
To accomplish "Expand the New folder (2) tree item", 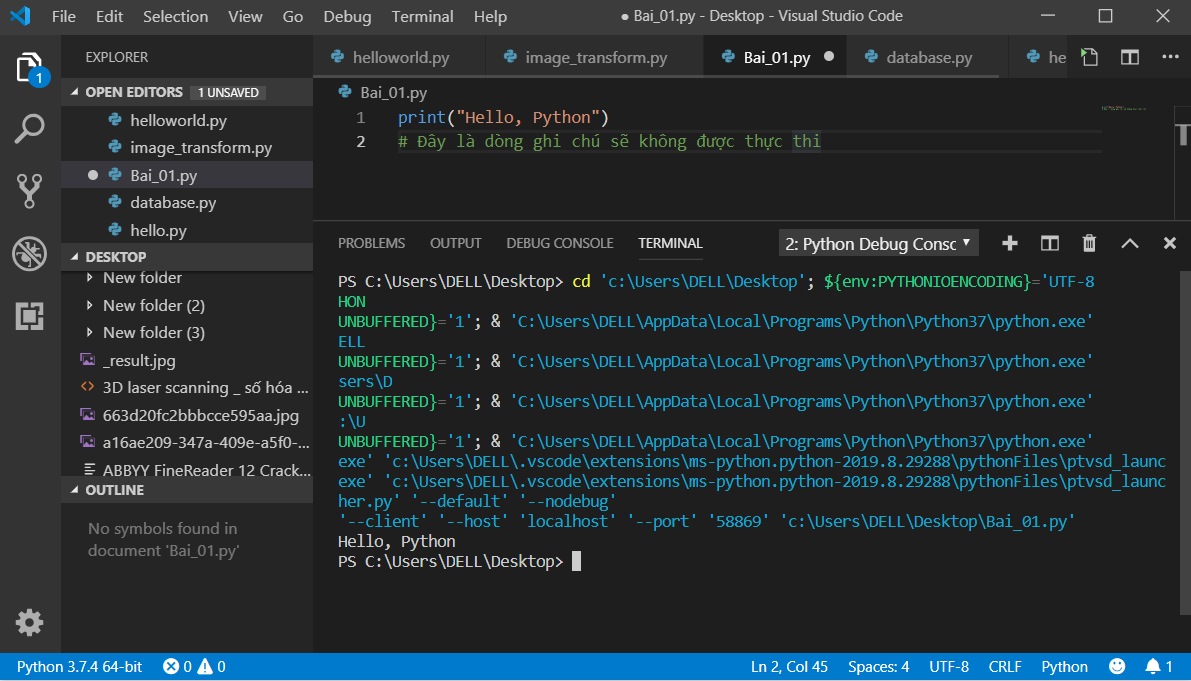I will coord(153,305).
